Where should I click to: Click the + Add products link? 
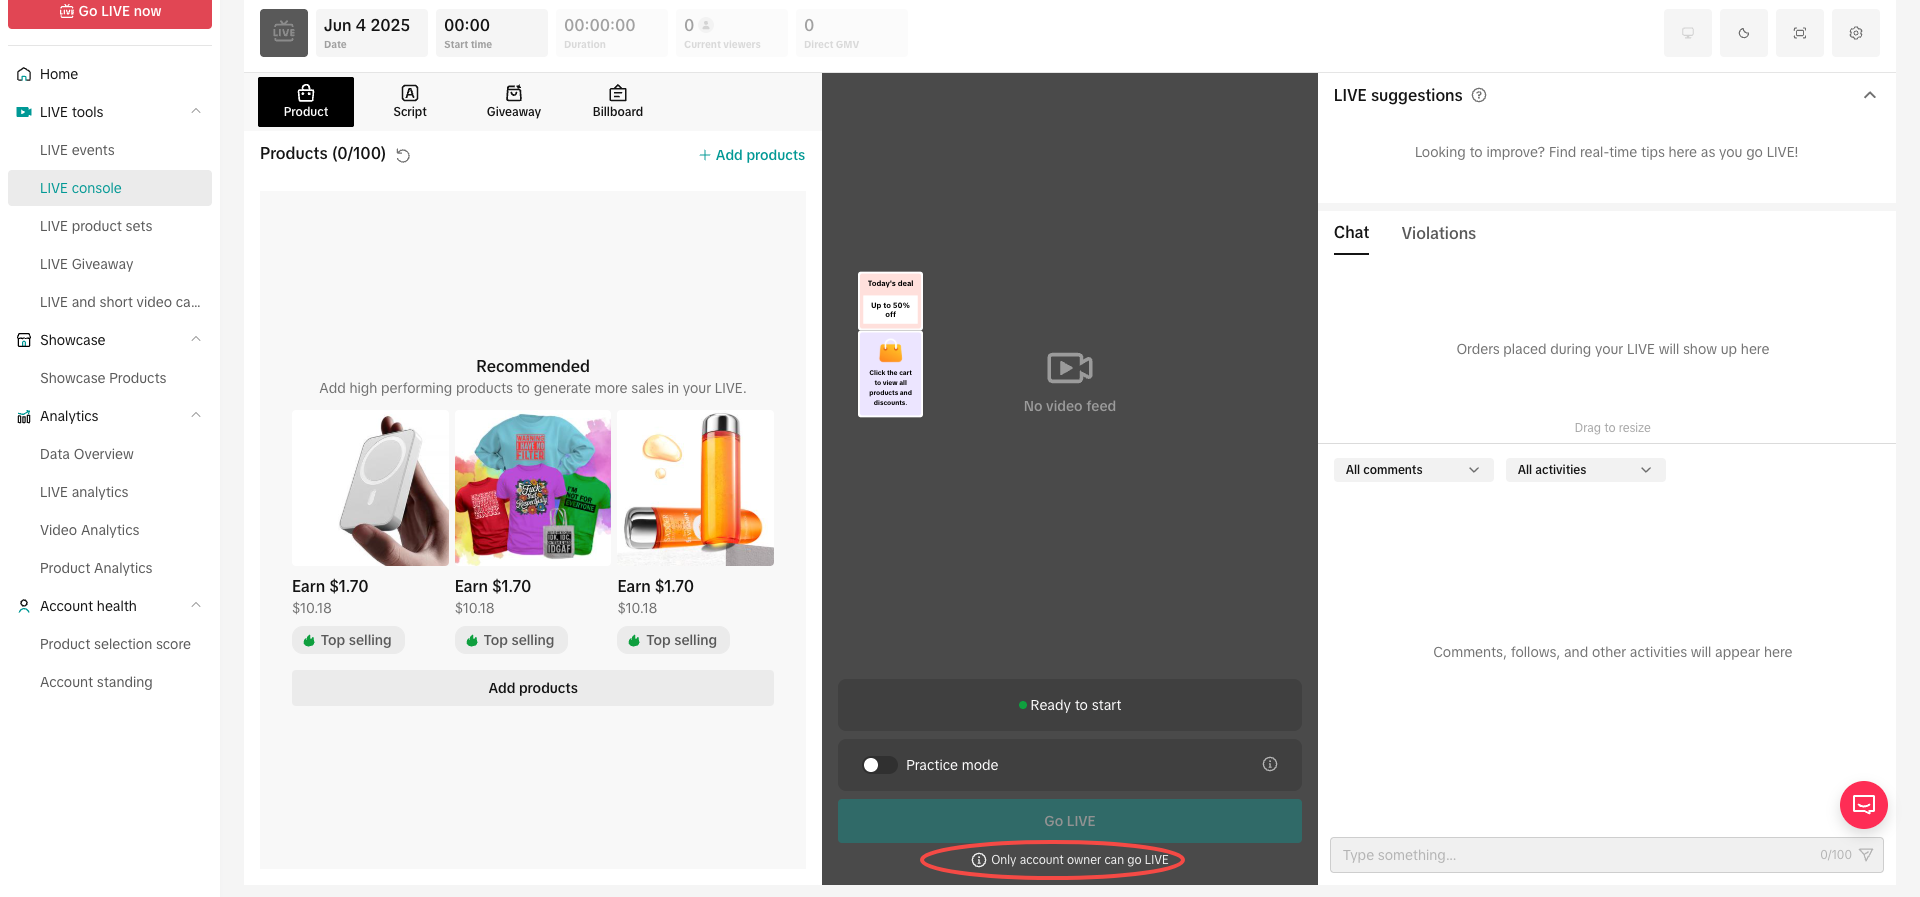(x=752, y=155)
